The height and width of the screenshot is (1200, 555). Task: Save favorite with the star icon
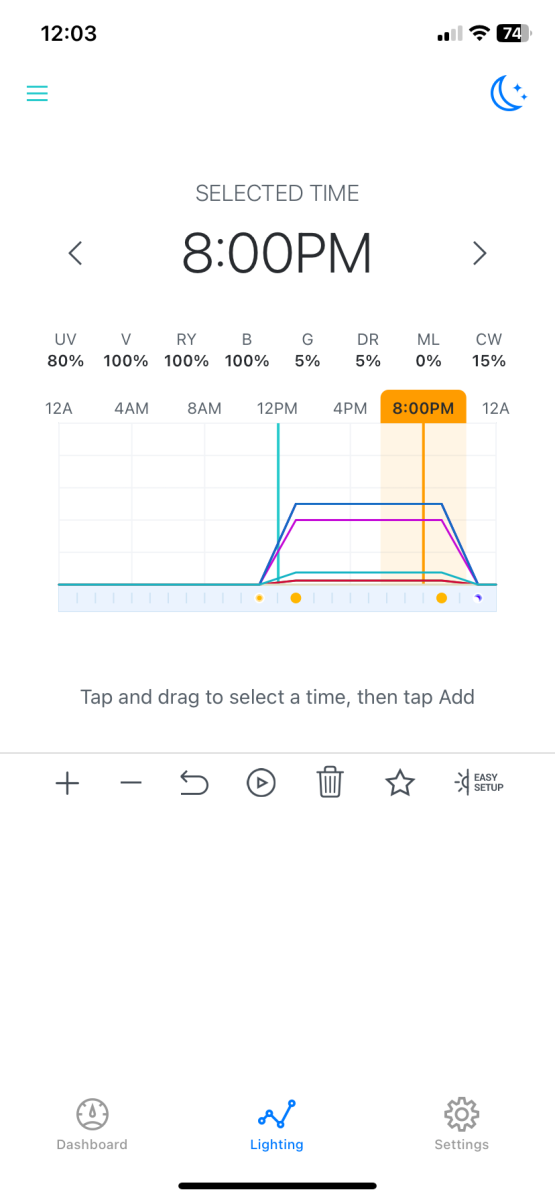pos(400,783)
